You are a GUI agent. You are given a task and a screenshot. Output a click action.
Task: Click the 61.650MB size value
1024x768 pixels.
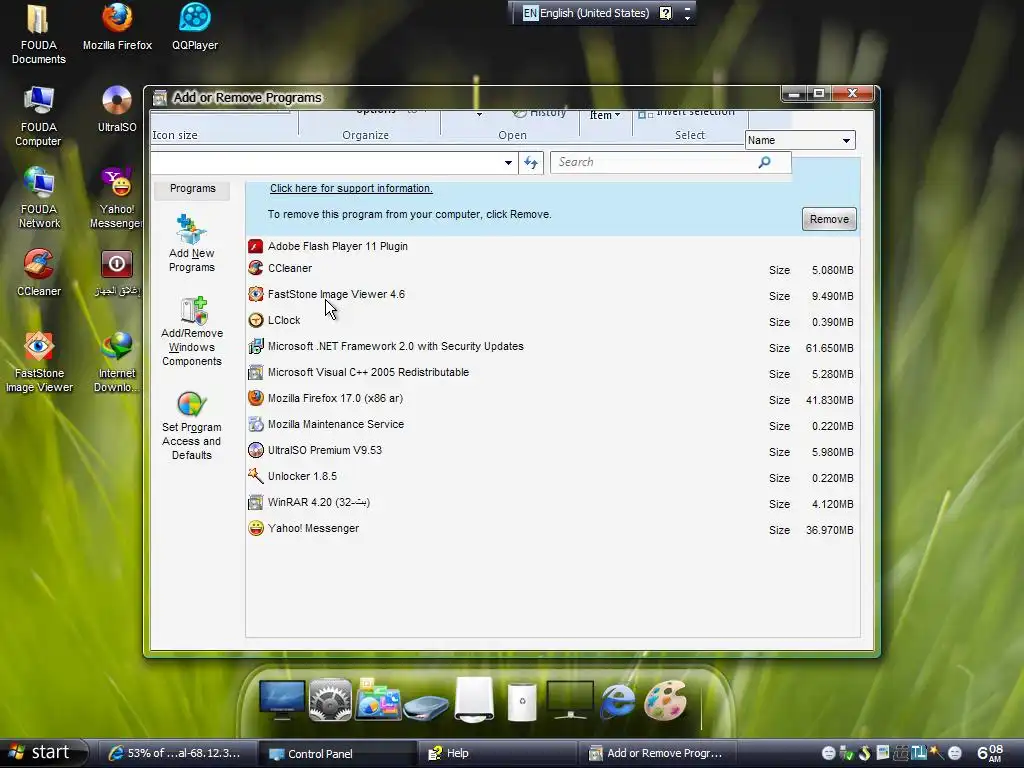[x=829, y=348]
